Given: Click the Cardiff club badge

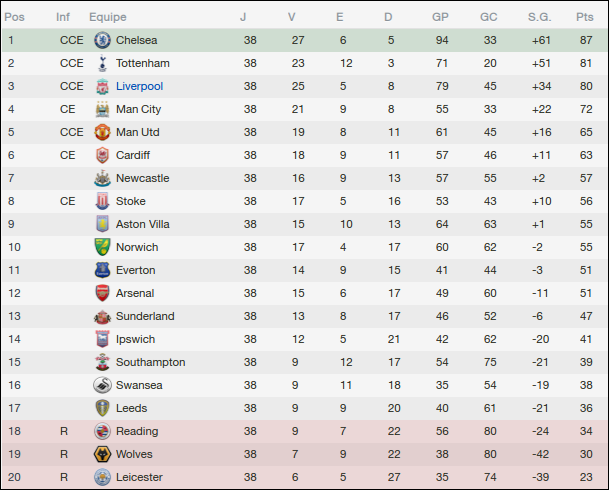Looking at the screenshot, I should (x=101, y=155).
